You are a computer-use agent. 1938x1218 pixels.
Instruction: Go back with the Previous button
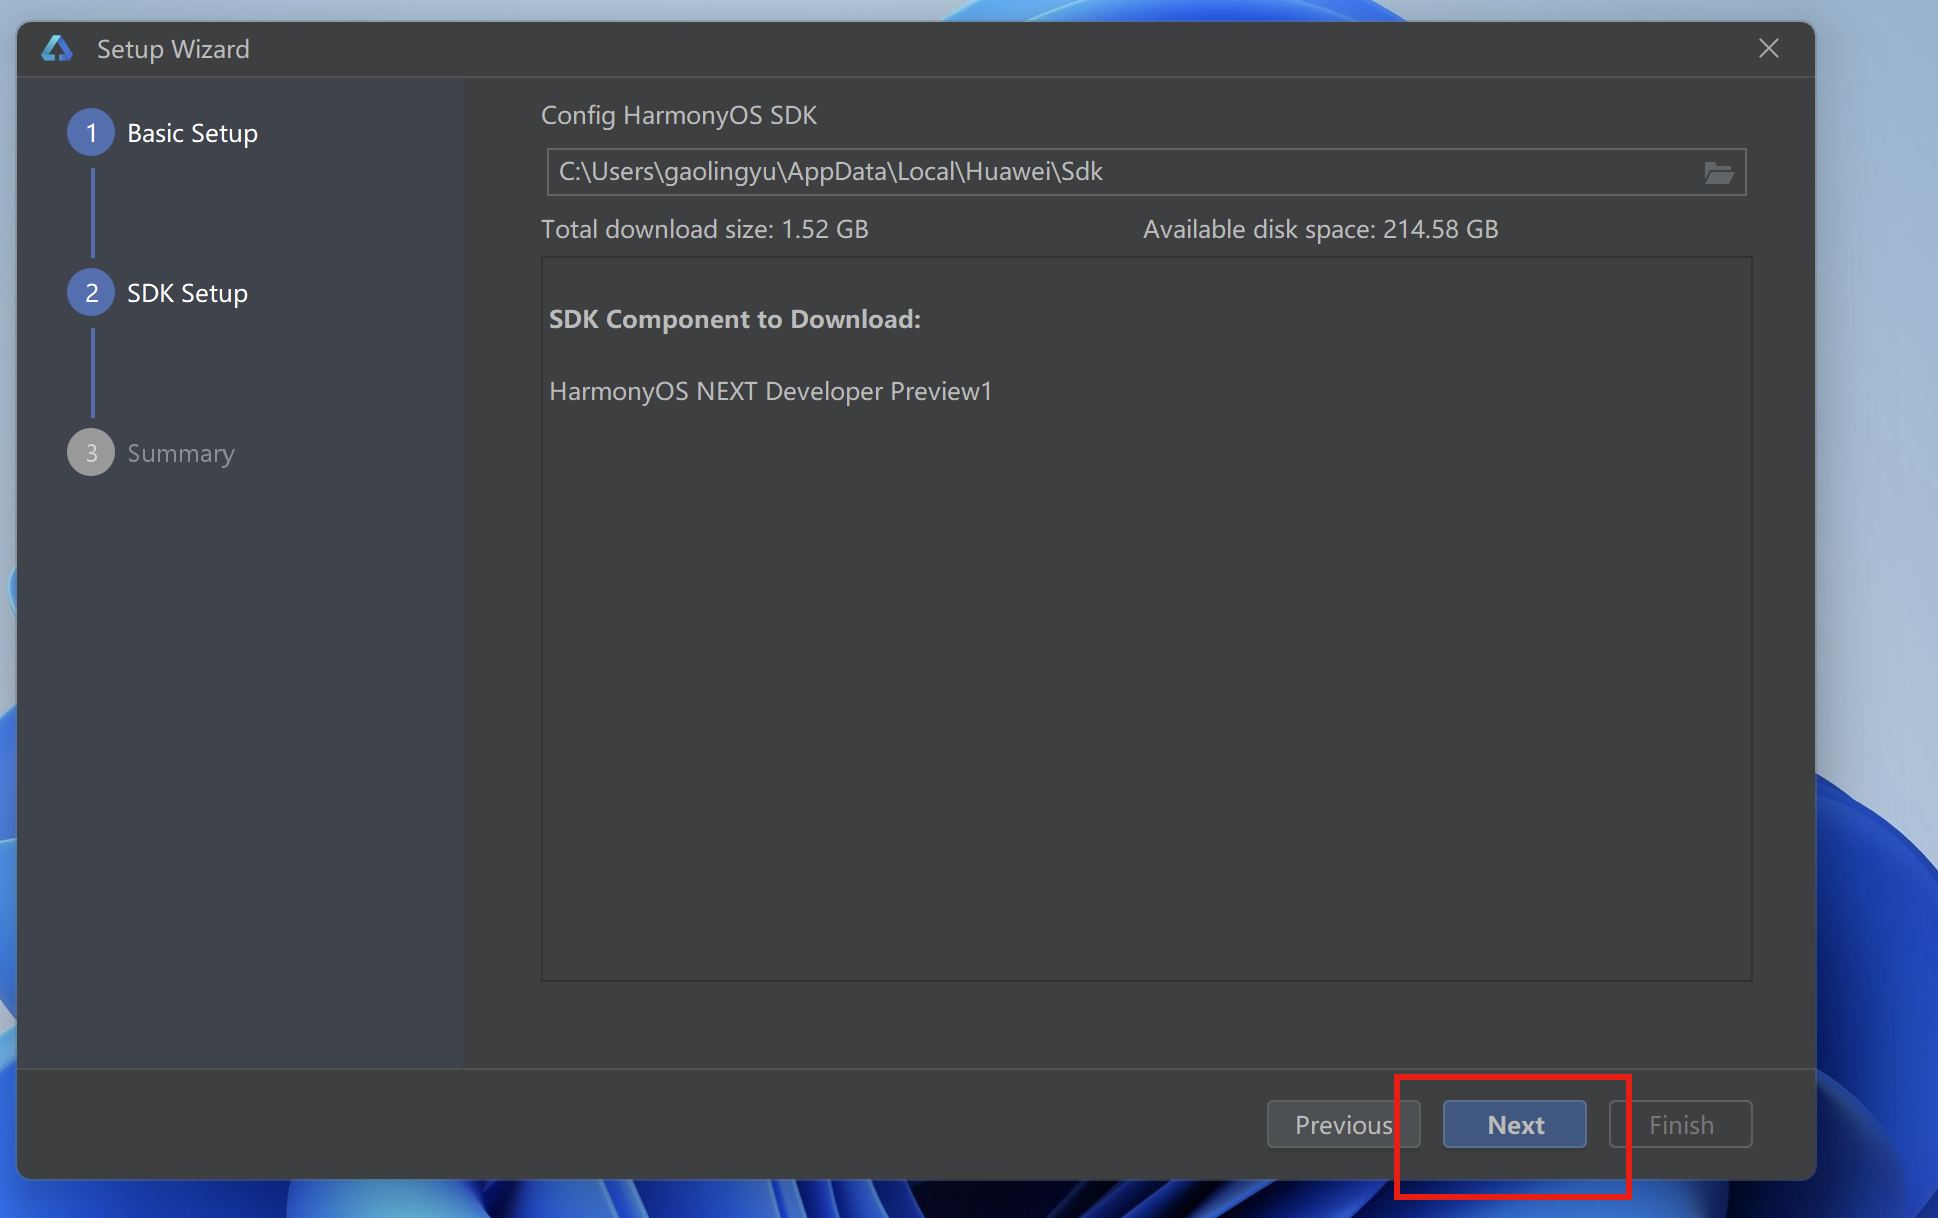1342,1125
